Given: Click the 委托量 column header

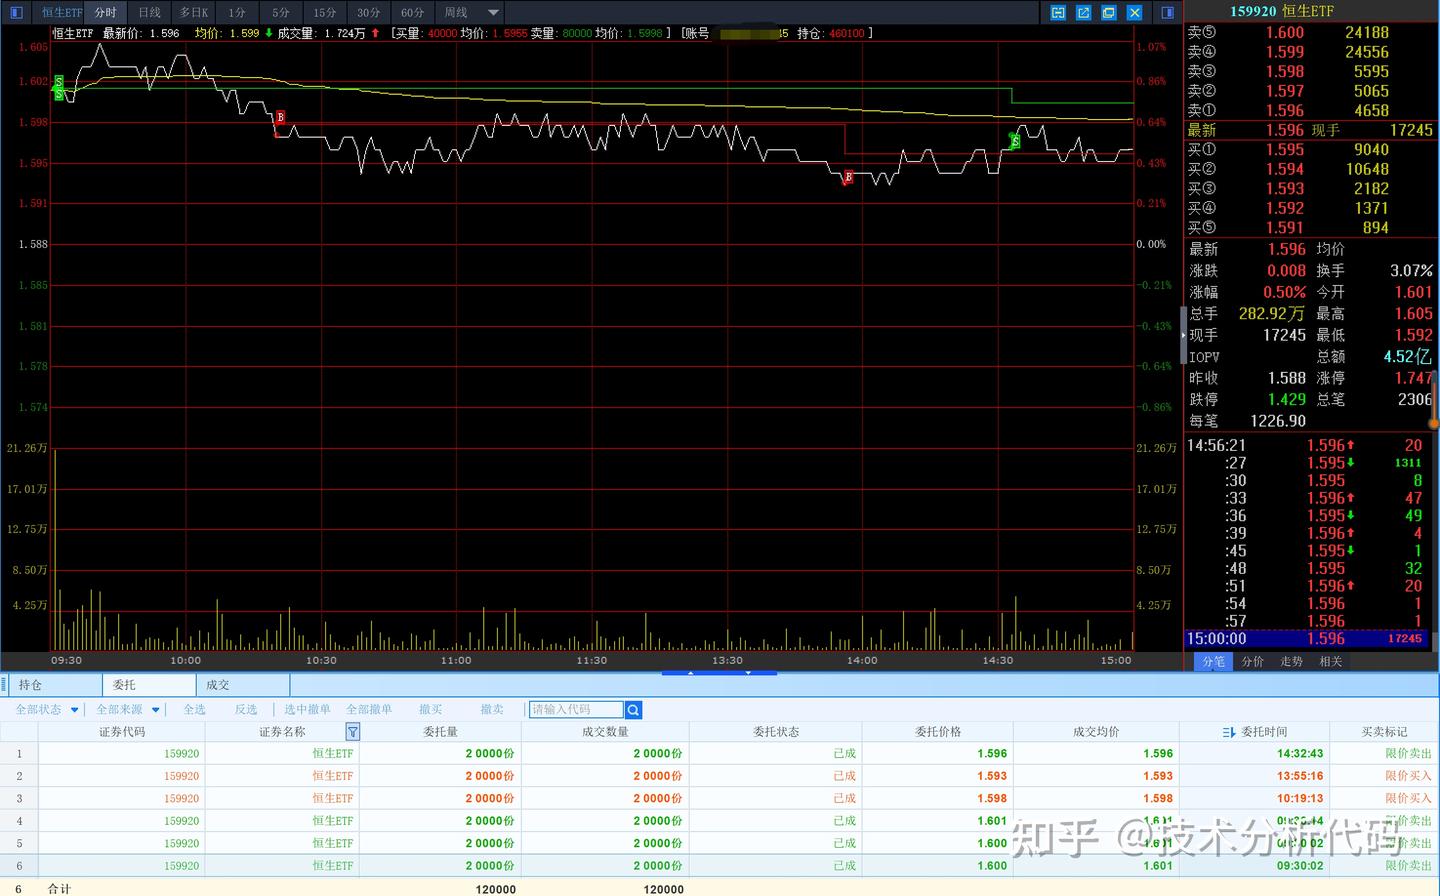Looking at the screenshot, I should tap(440, 732).
